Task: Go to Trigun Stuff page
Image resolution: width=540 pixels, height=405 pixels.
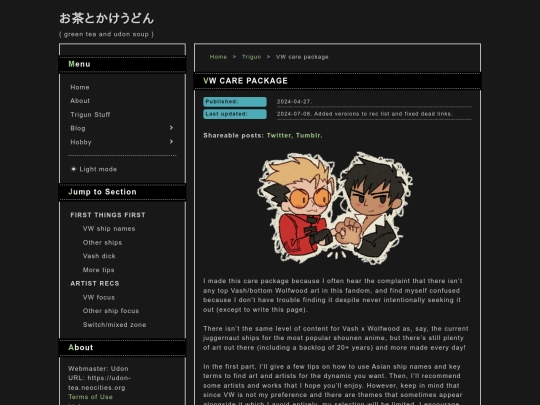Action: (90, 115)
